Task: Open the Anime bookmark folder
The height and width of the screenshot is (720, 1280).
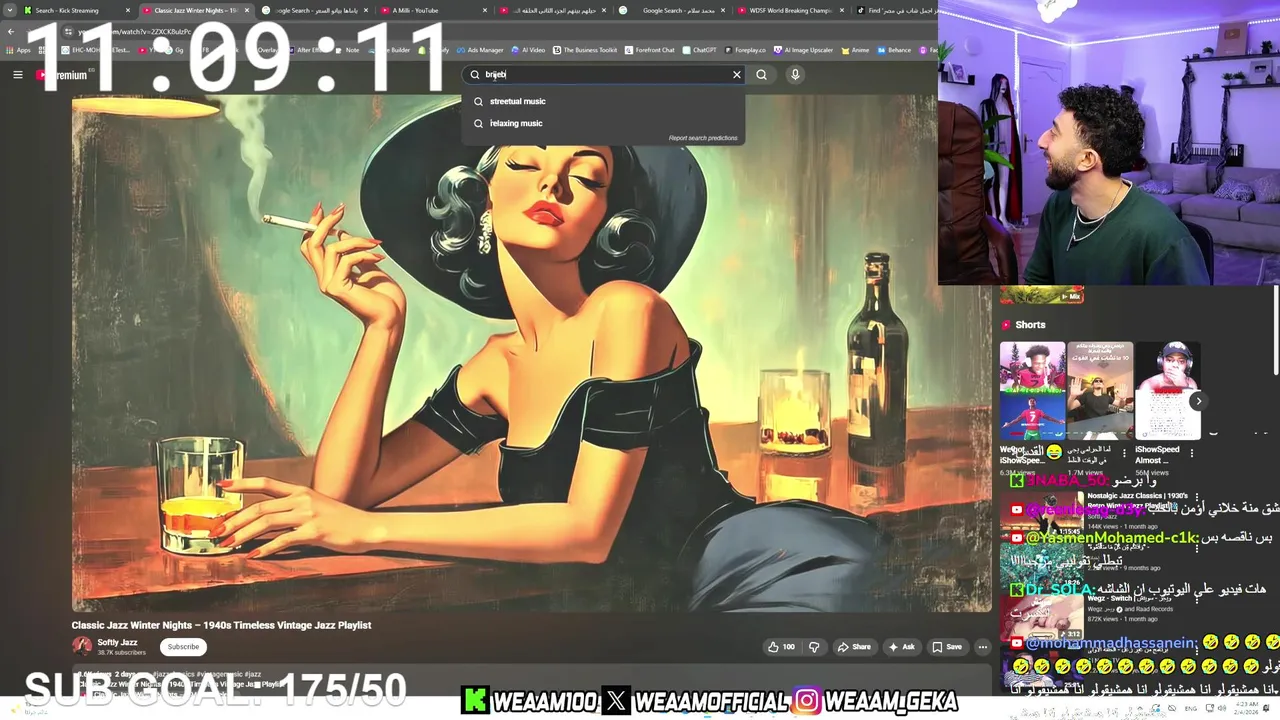Action: point(855,50)
